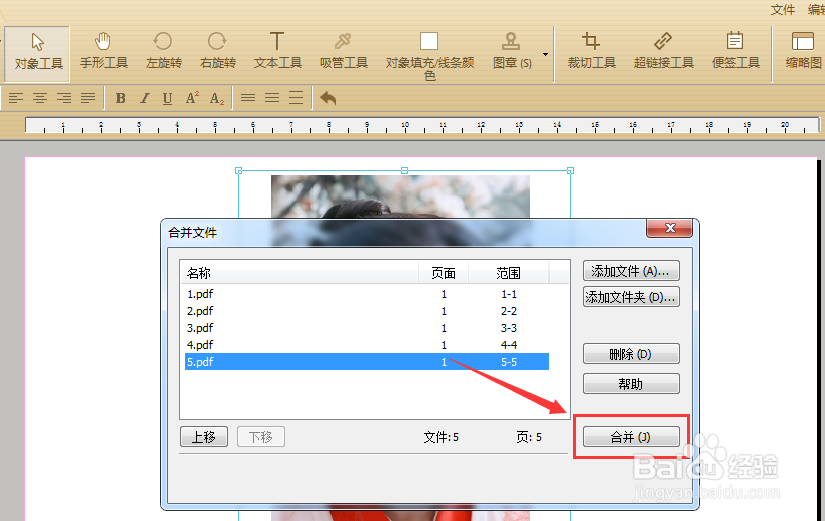Click range value 3-3 of 3.pdf

(x=509, y=328)
